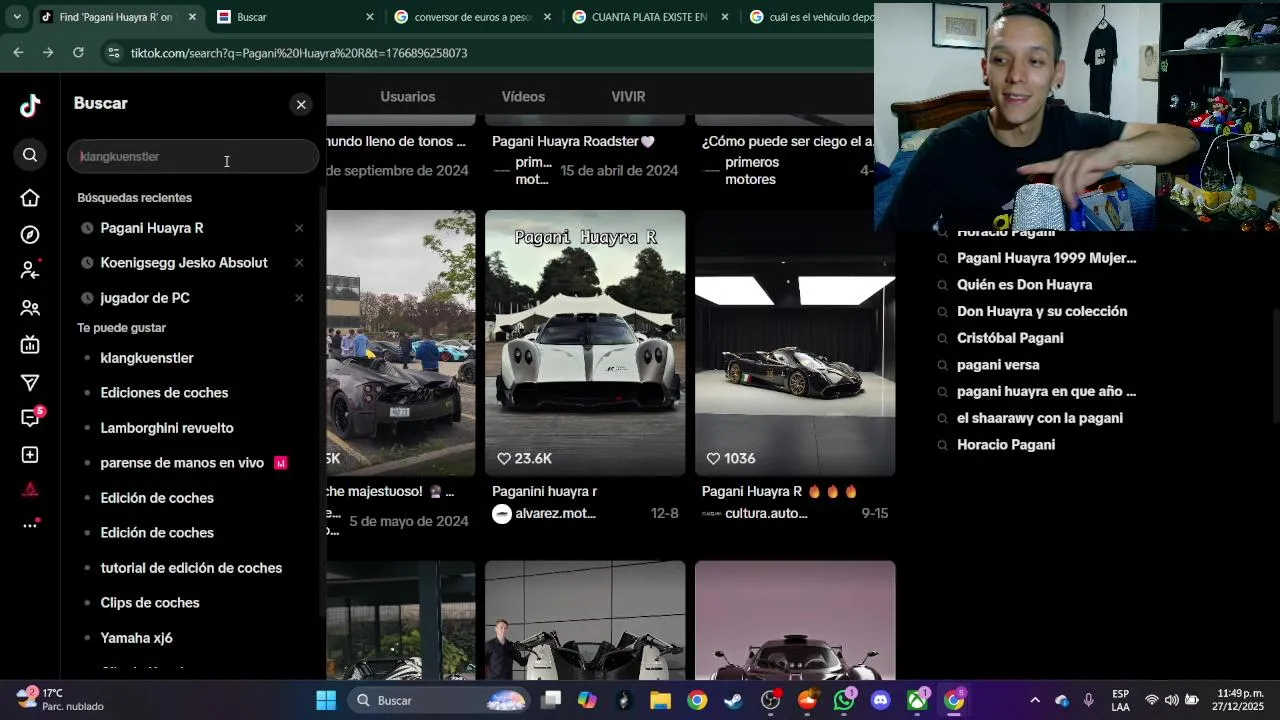Choose suggestion tutorial de edición de coches
This screenshot has height=720, width=1280.
pos(191,568)
